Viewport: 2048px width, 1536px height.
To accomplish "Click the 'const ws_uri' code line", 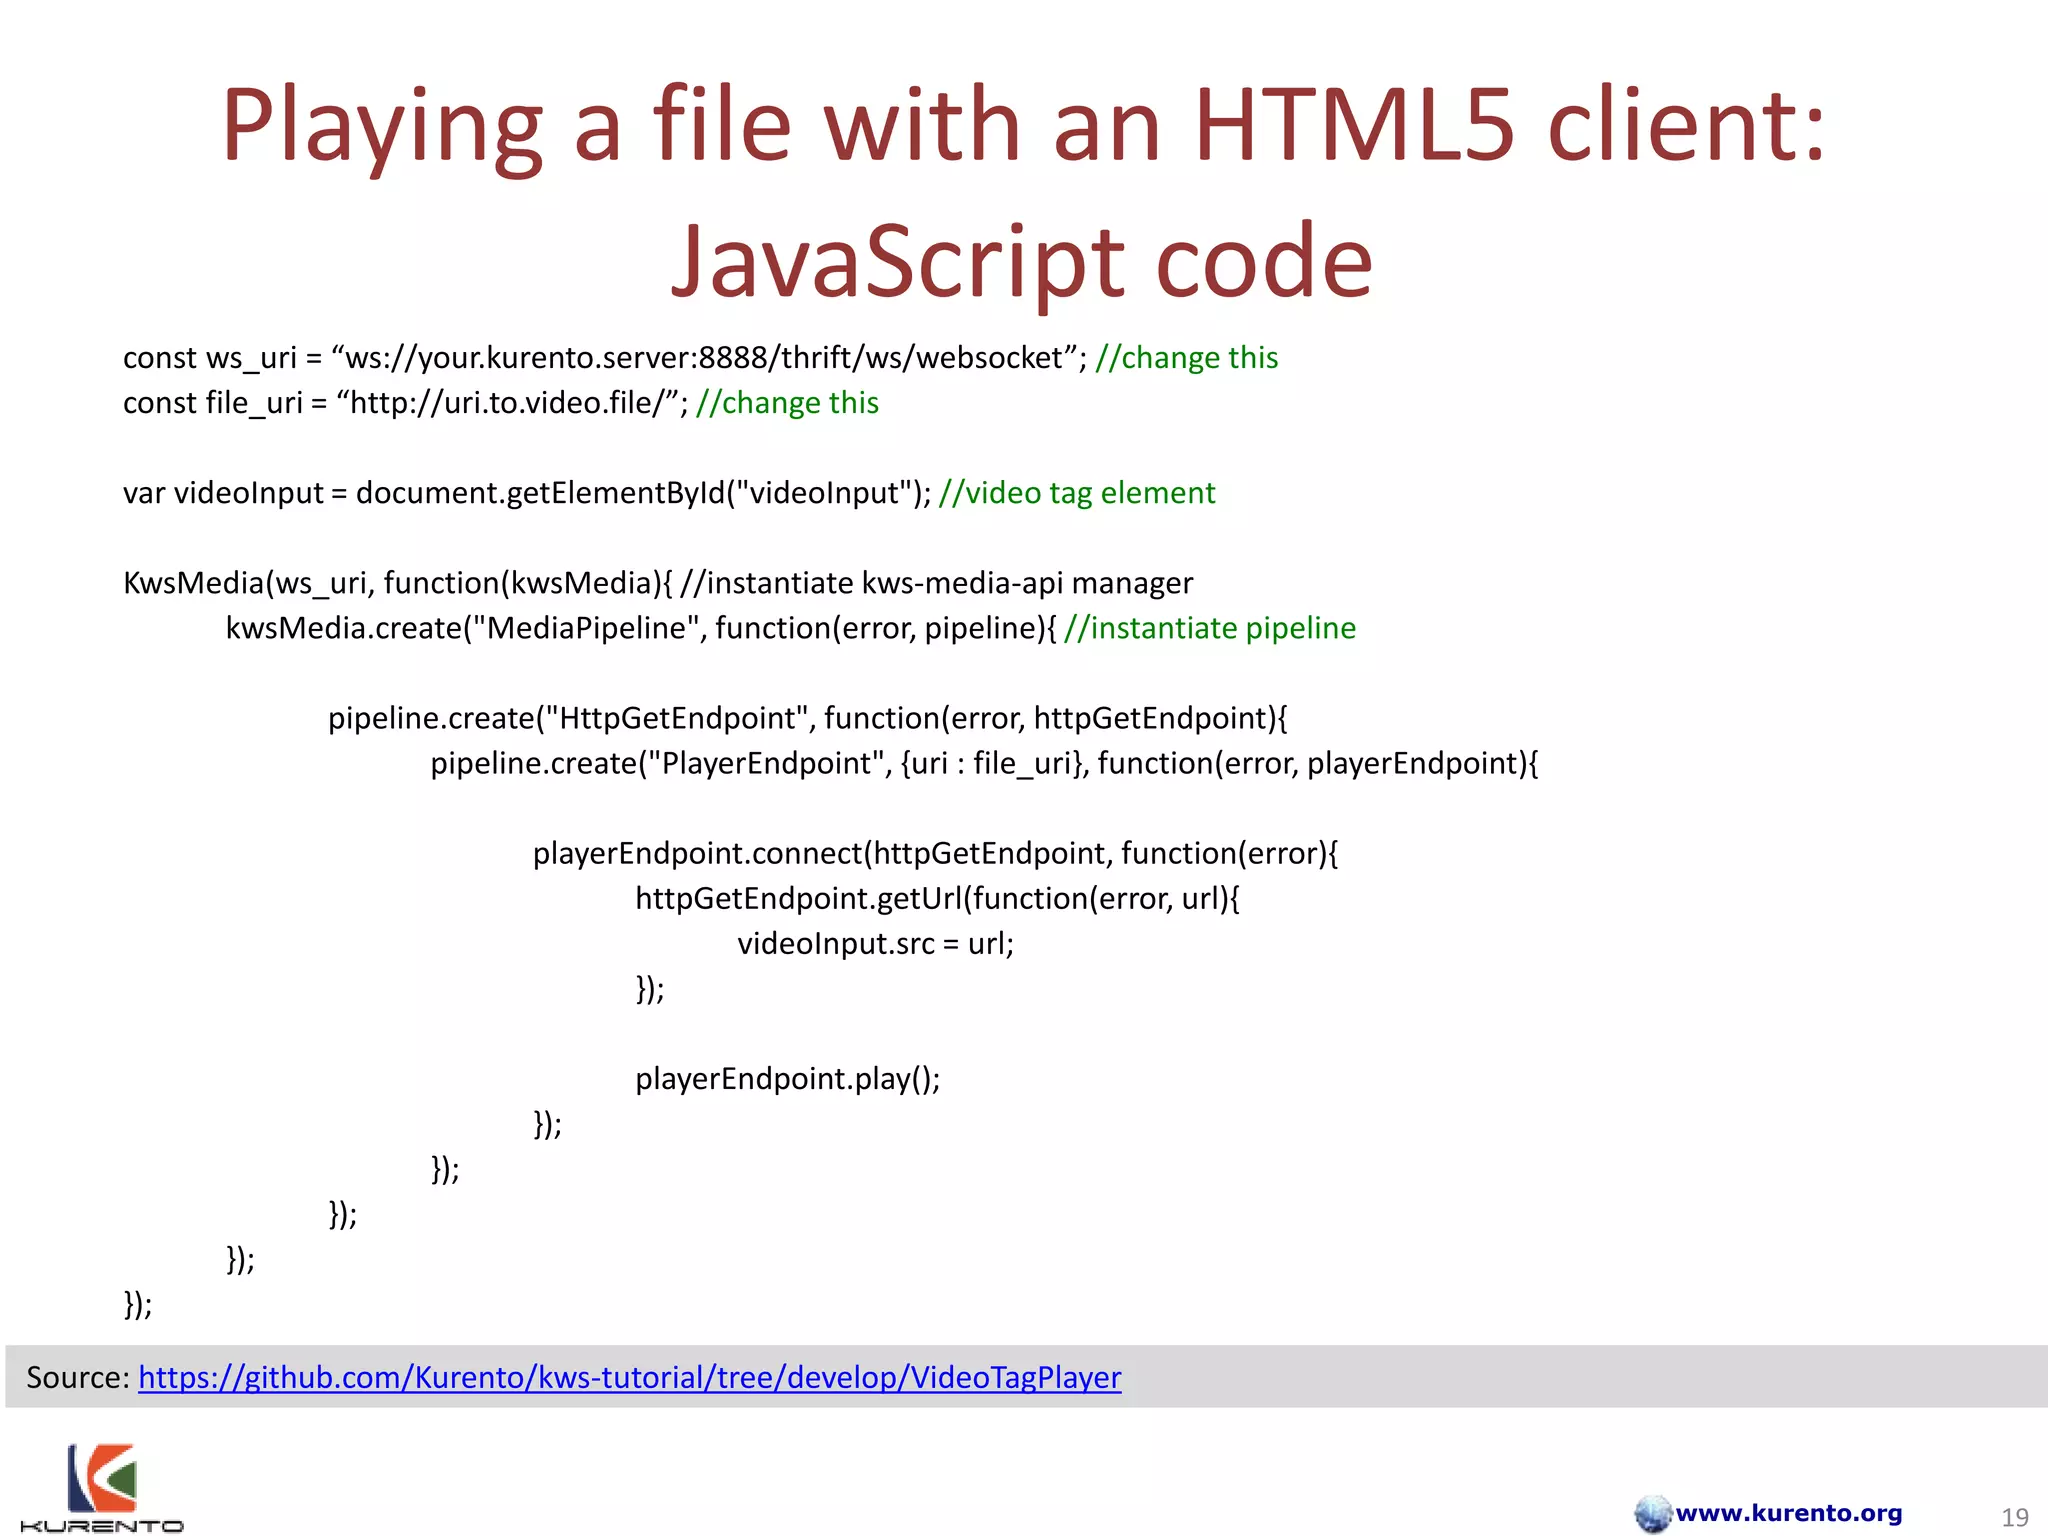I will pyautogui.click(x=700, y=358).
